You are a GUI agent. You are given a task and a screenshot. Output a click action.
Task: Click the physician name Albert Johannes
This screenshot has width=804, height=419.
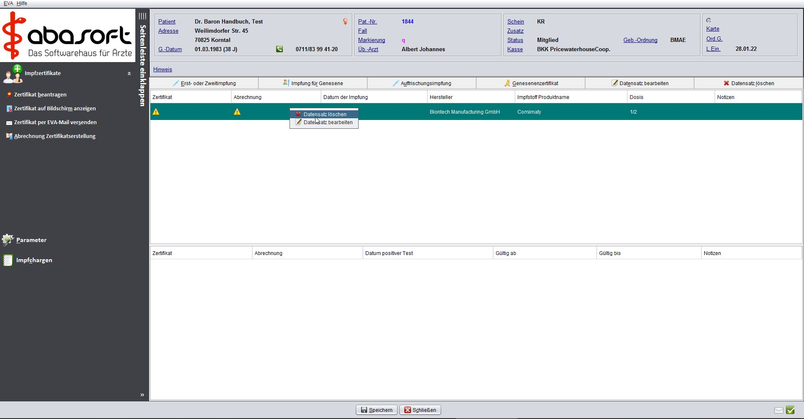[423, 49]
